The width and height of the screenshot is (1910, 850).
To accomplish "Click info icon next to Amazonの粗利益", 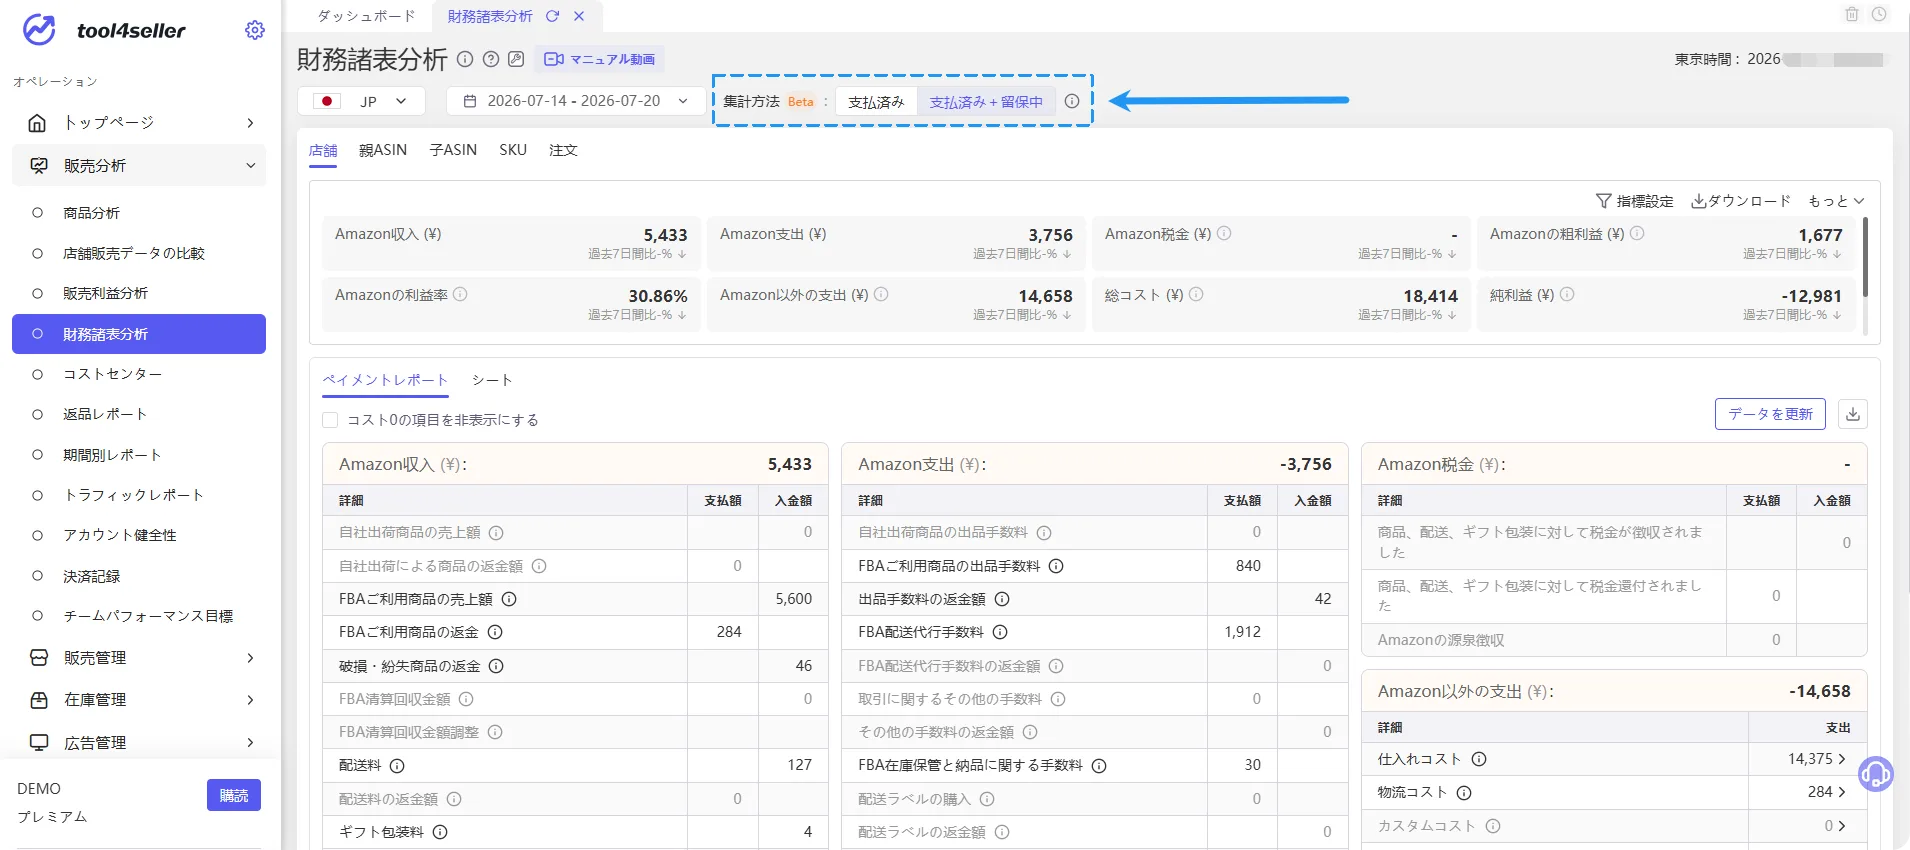I will [x=1637, y=233].
